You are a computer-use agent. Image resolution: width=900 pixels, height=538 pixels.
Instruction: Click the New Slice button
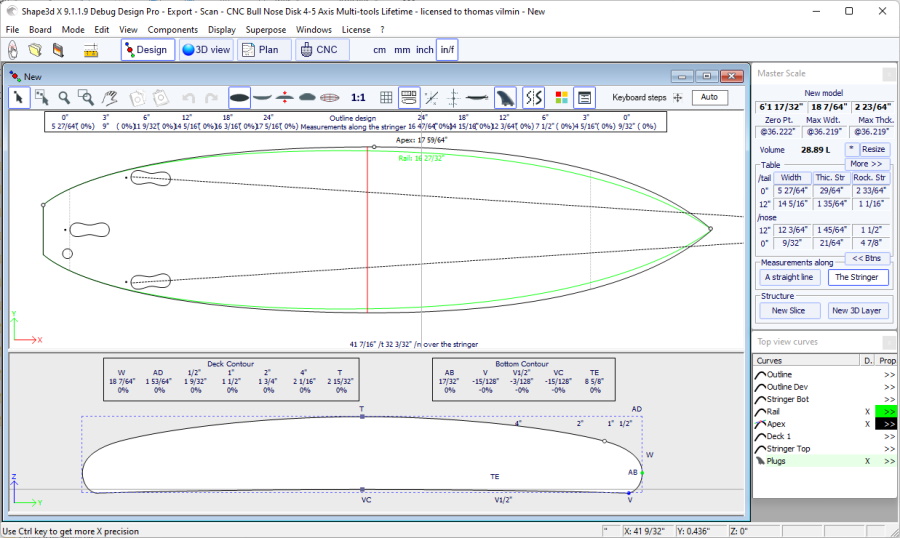(x=789, y=310)
